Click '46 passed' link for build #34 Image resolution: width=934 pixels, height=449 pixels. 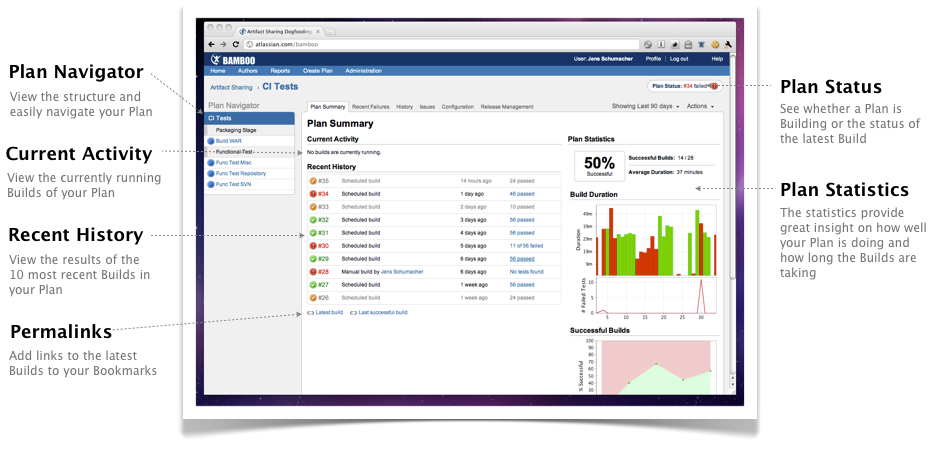[522, 194]
